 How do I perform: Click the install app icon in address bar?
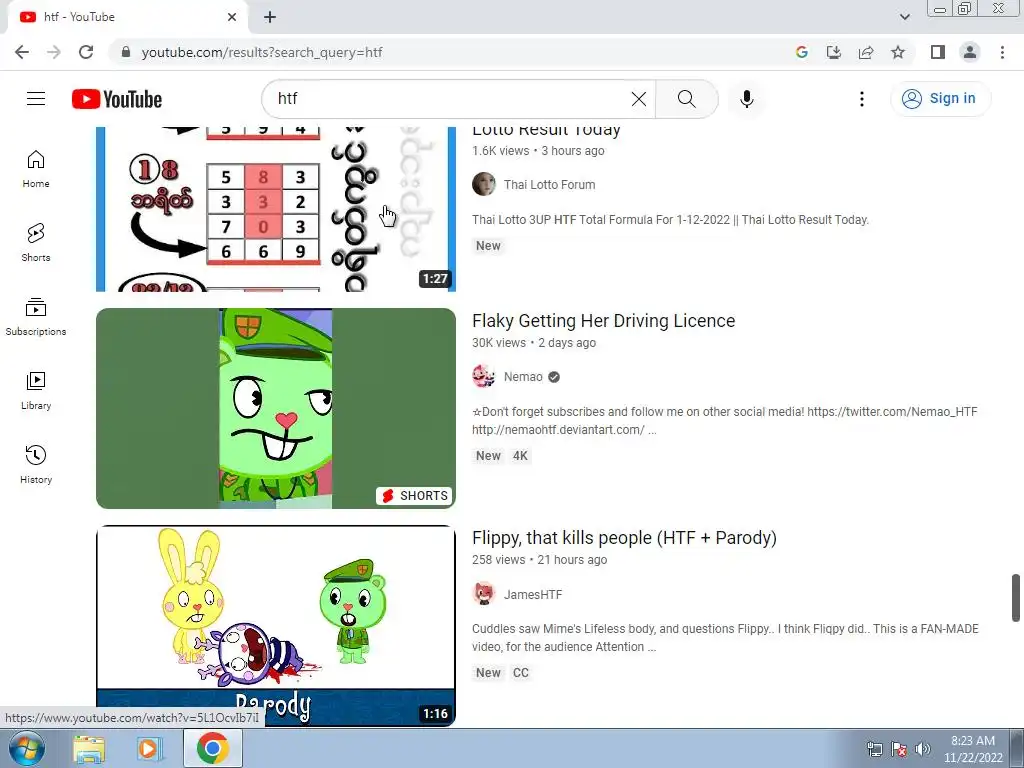(834, 52)
